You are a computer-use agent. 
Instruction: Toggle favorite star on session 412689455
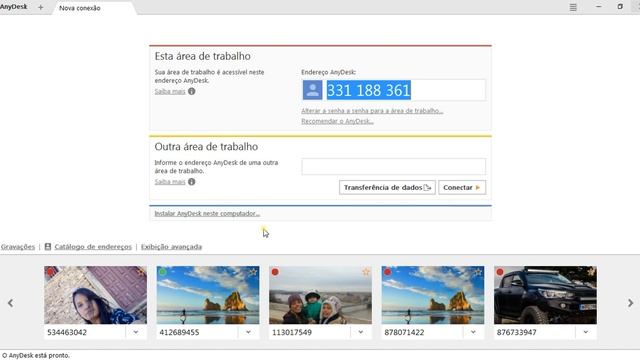(253, 271)
